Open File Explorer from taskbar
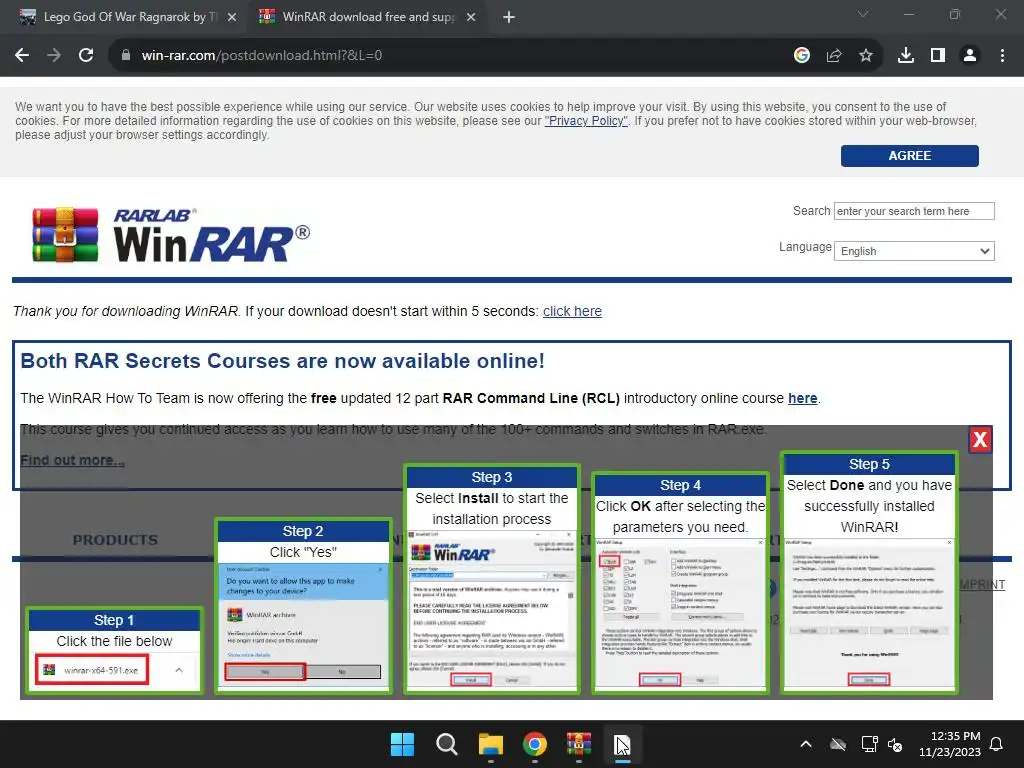This screenshot has width=1024, height=768. pos(490,744)
